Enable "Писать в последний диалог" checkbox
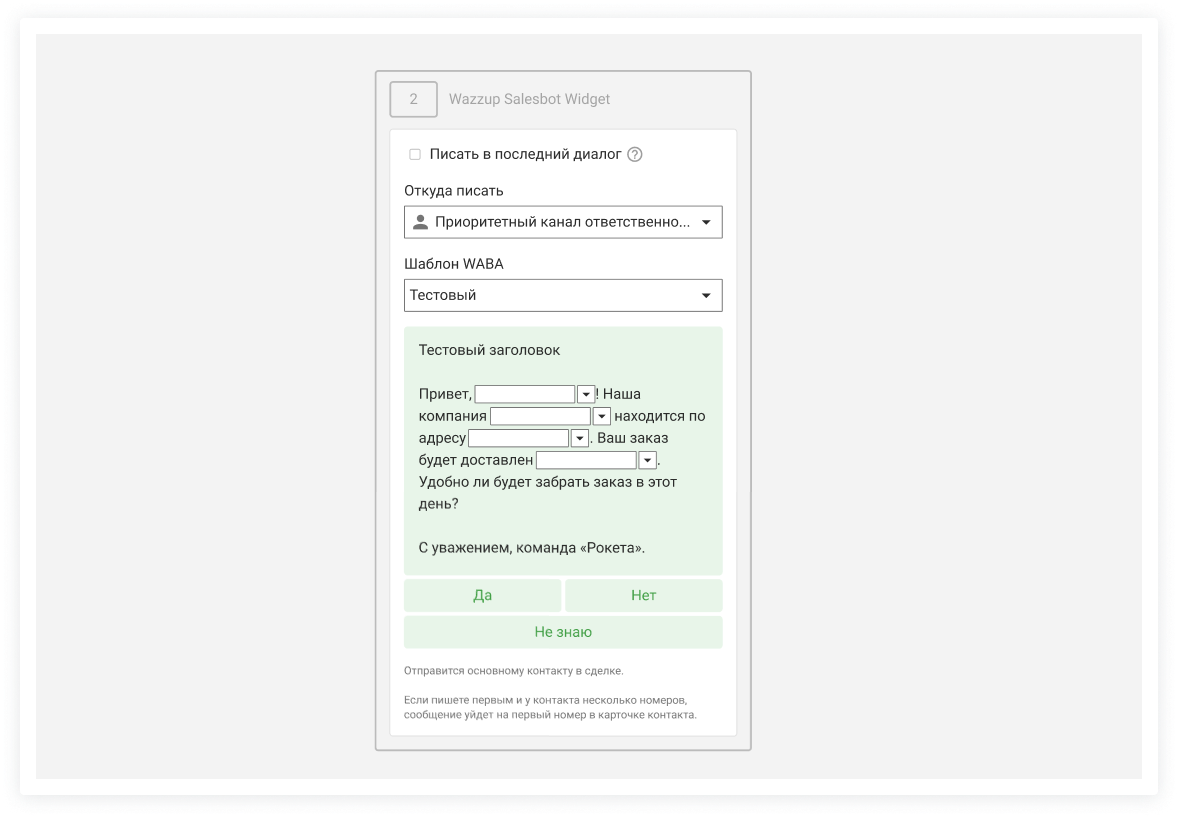Screen dimensions: 1178x817 coord(415,155)
